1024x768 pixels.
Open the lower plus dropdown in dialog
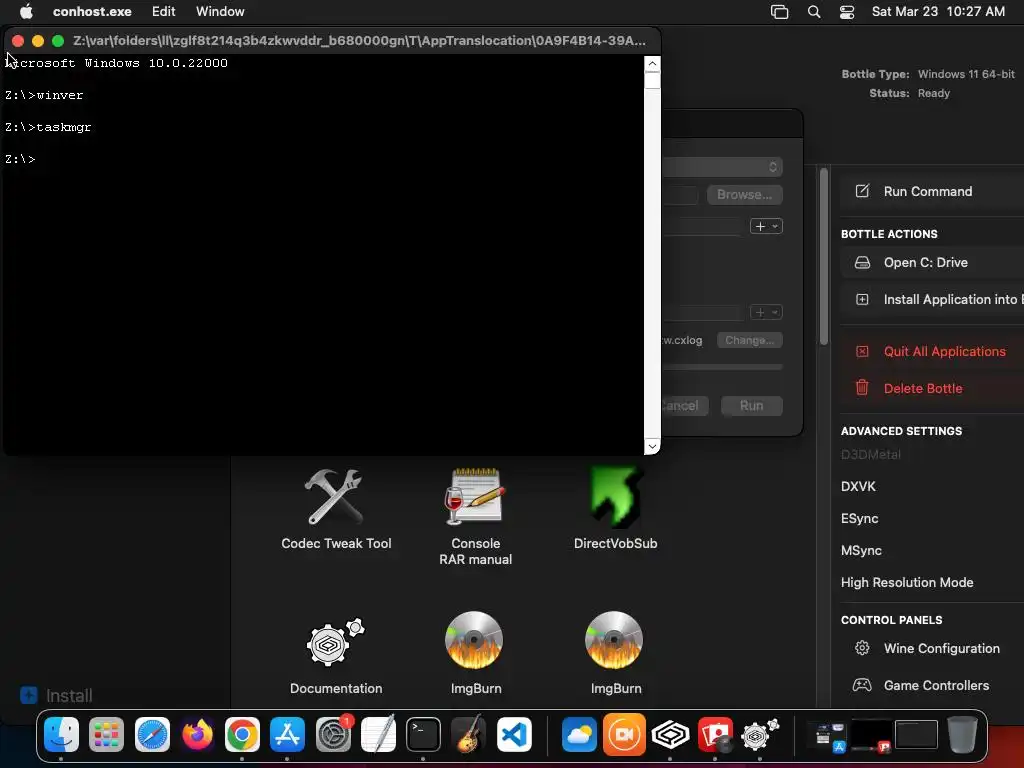pyautogui.click(x=766, y=312)
